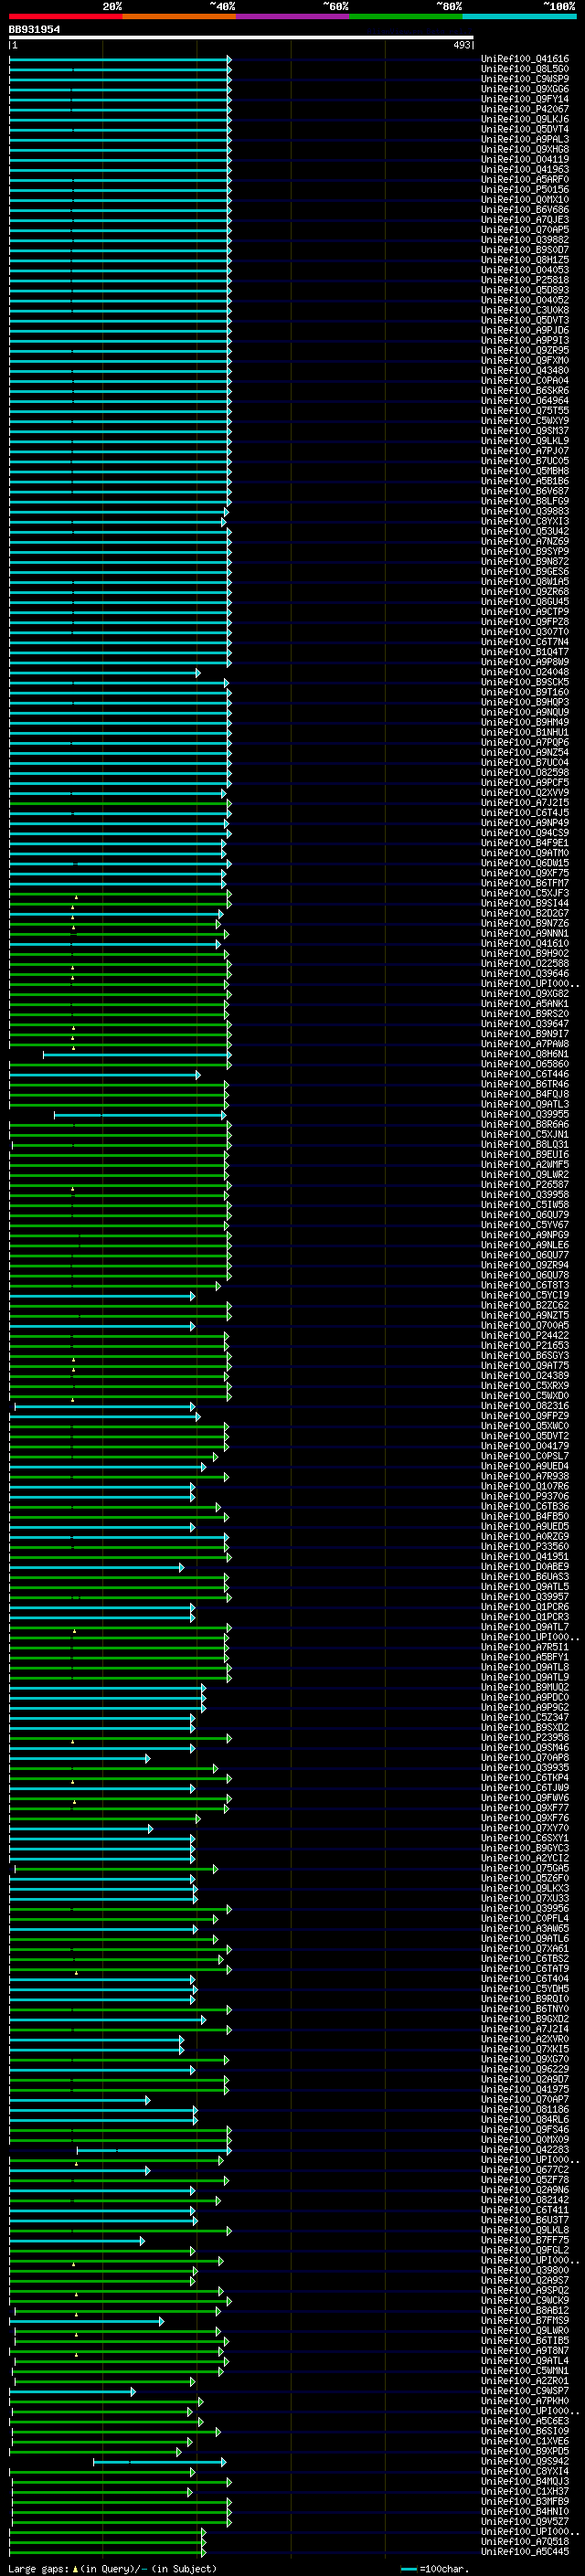Click UniRef100_A9NNN1 in the list
Viewport: 585px width, 2576px height.
click(525, 933)
